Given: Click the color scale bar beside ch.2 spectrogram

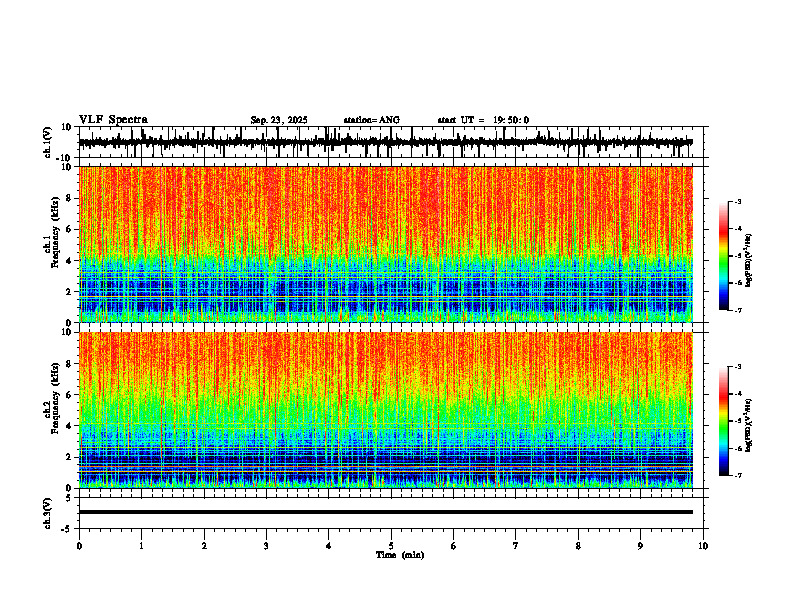Looking at the screenshot, I should coord(723,421).
